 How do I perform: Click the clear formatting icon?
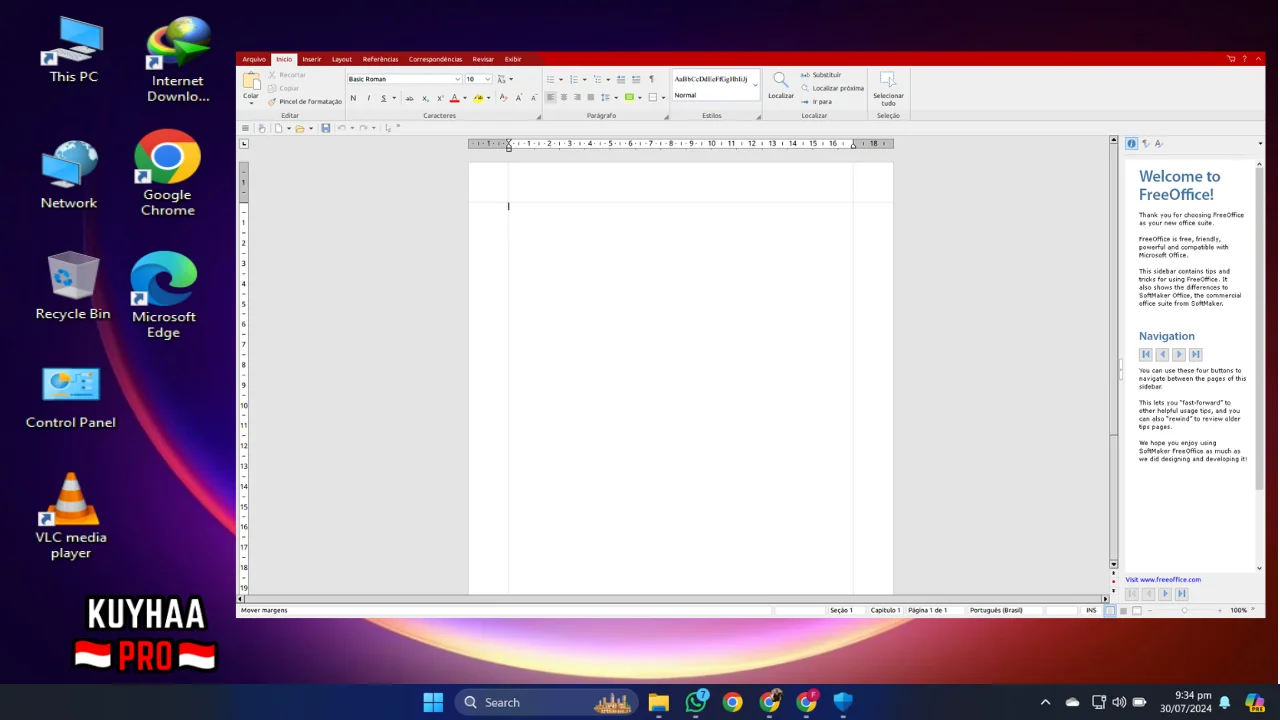[x=503, y=98]
